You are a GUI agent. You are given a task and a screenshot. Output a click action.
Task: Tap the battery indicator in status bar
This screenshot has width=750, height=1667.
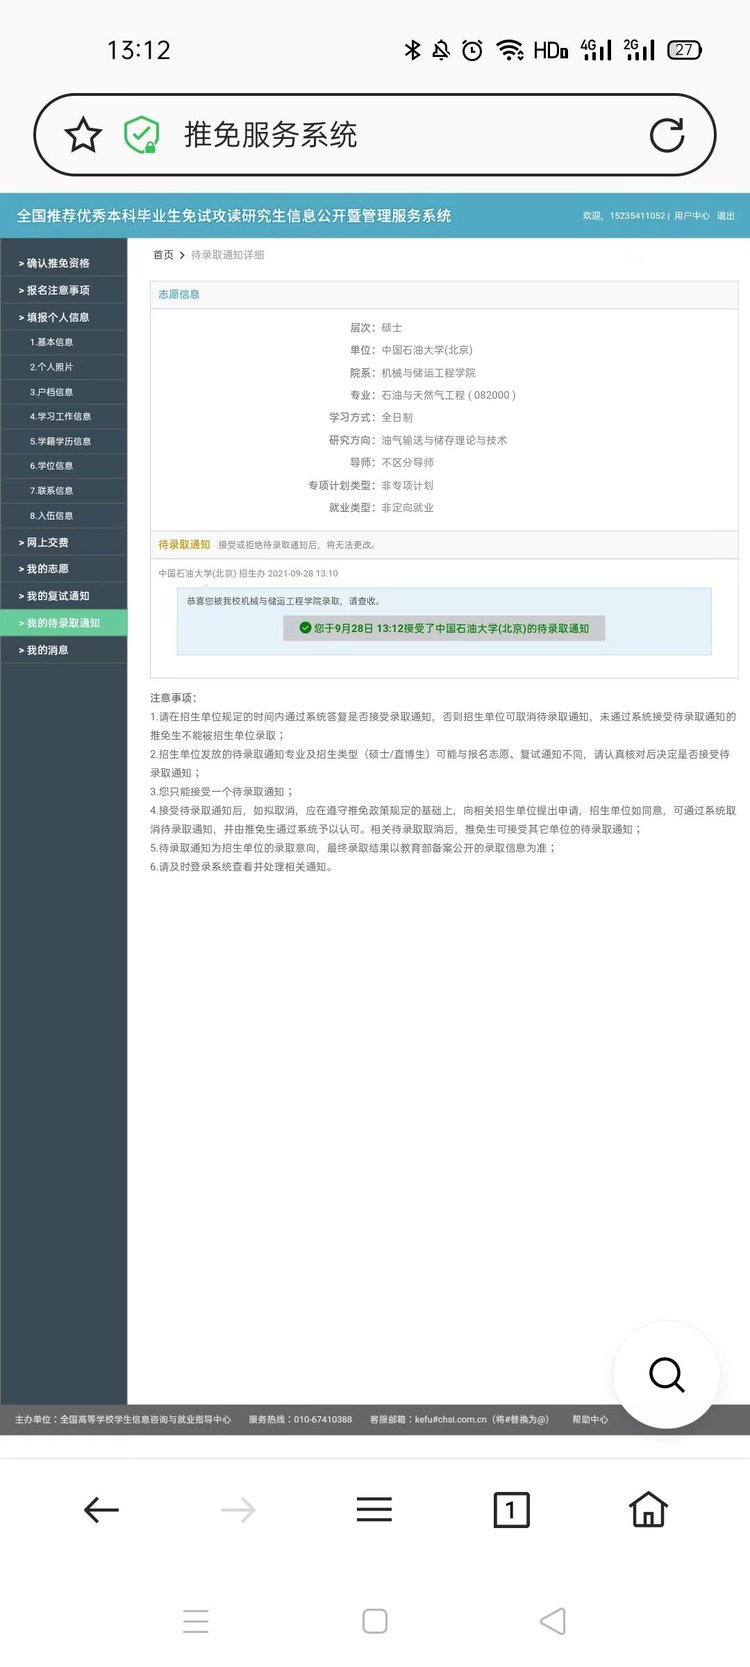685,50
